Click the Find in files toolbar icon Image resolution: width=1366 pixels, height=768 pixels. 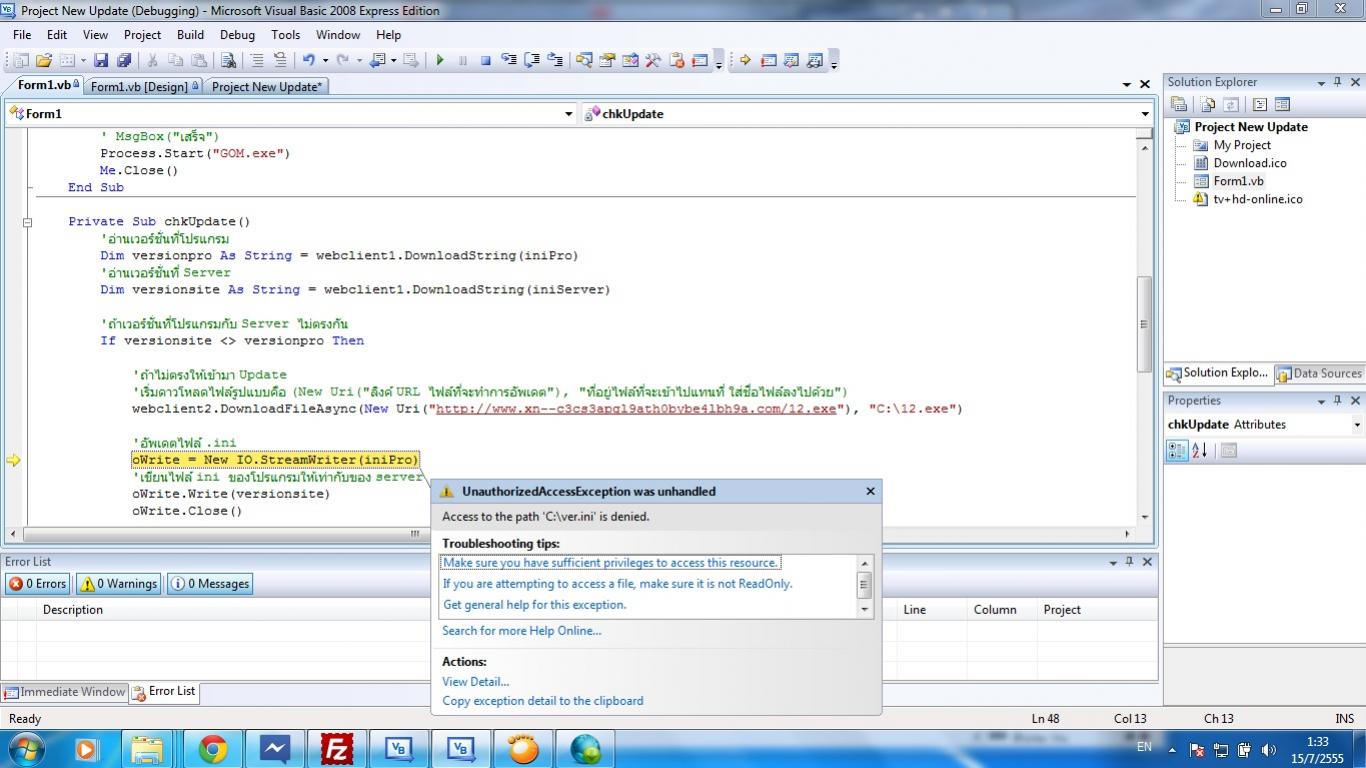coord(228,60)
